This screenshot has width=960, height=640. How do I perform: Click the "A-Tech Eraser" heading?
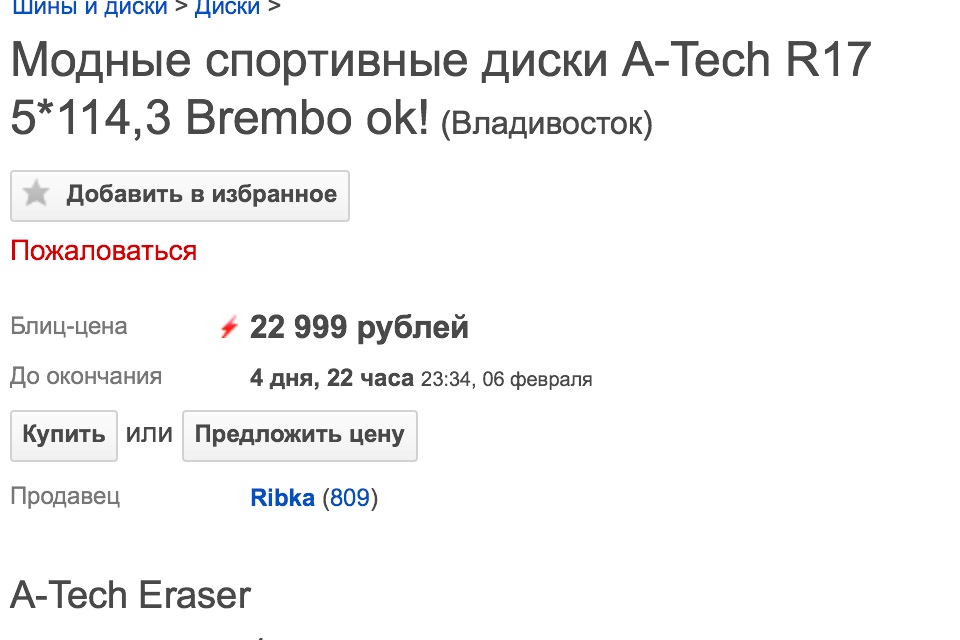pos(130,595)
